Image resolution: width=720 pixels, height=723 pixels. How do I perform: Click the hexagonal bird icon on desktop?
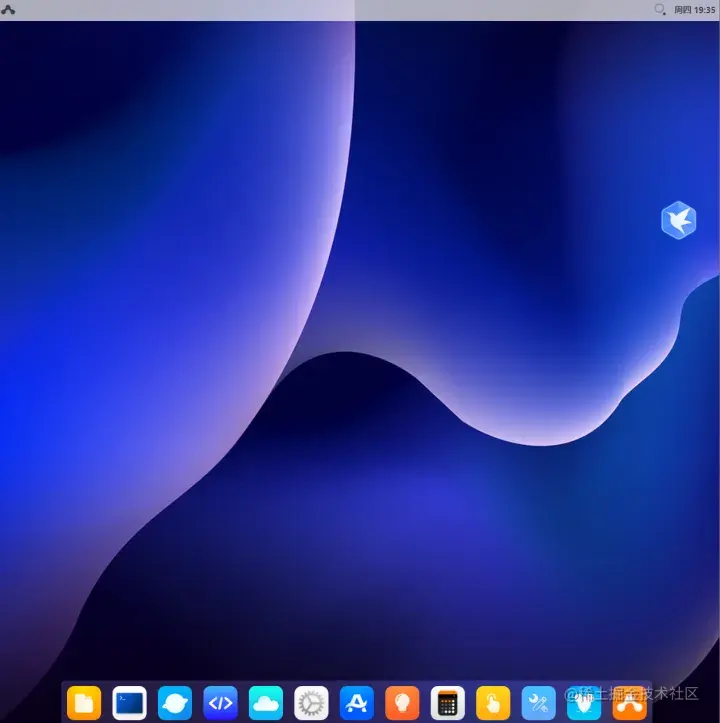678,220
